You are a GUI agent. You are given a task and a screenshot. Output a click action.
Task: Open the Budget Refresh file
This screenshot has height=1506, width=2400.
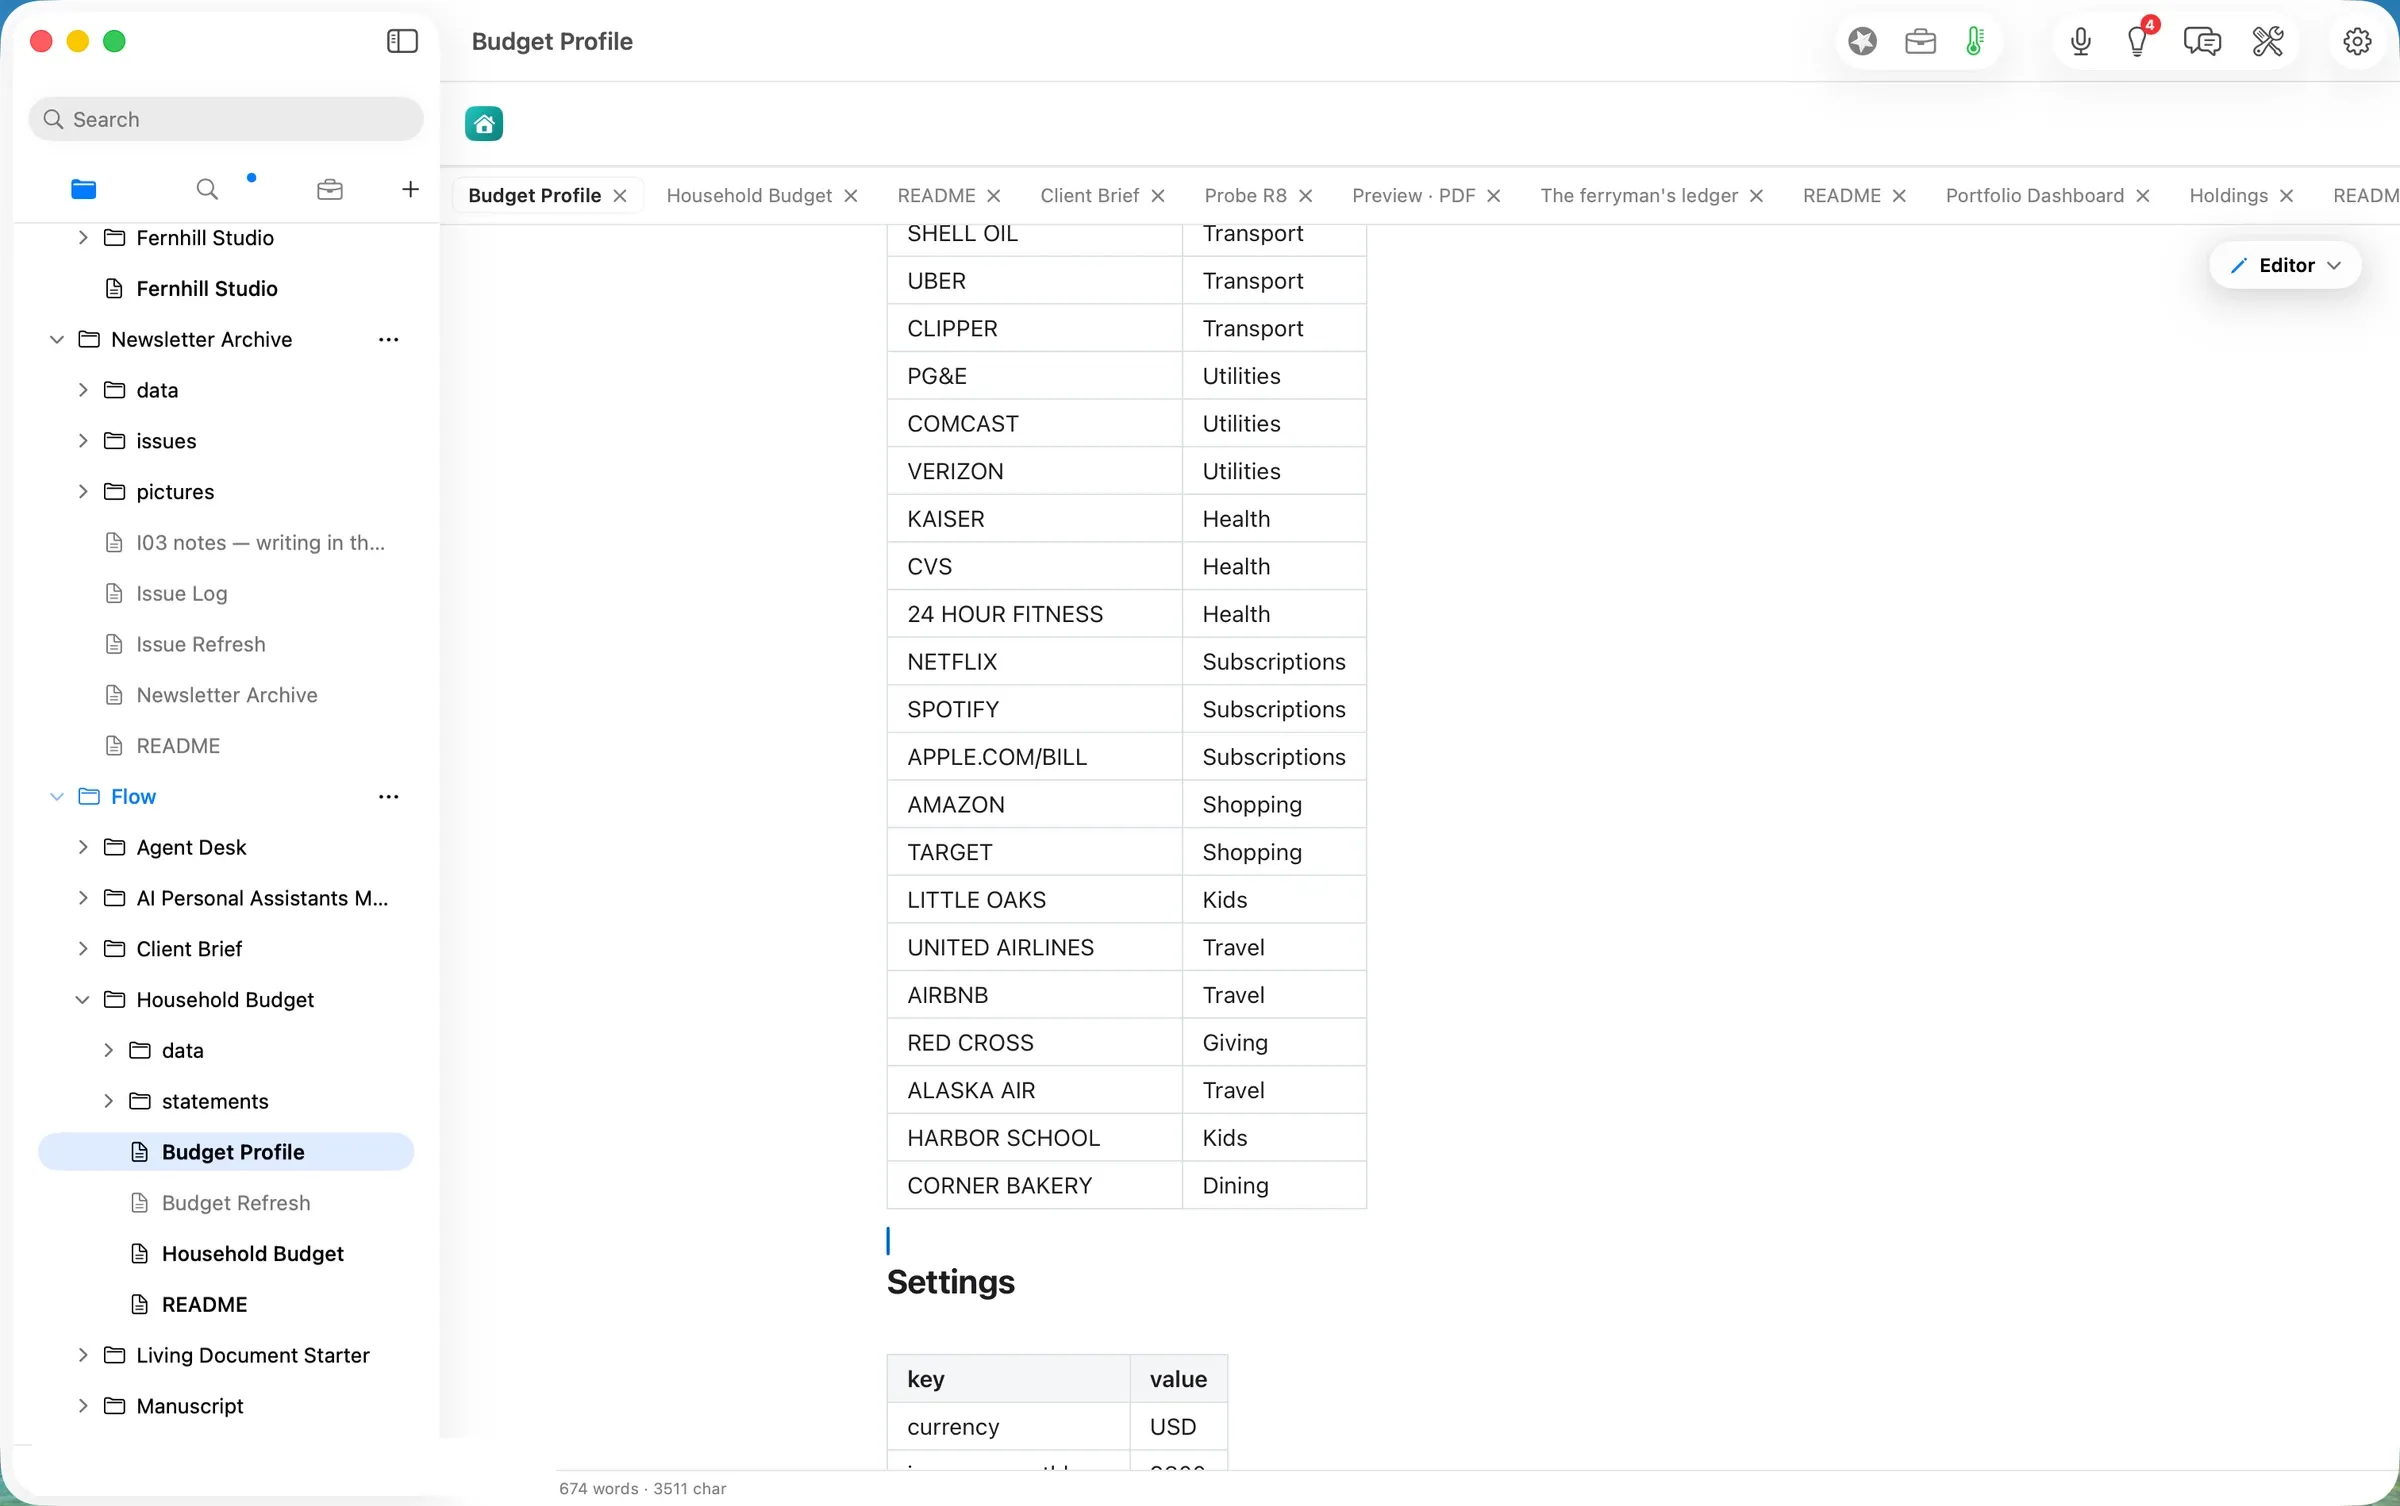[226, 1203]
